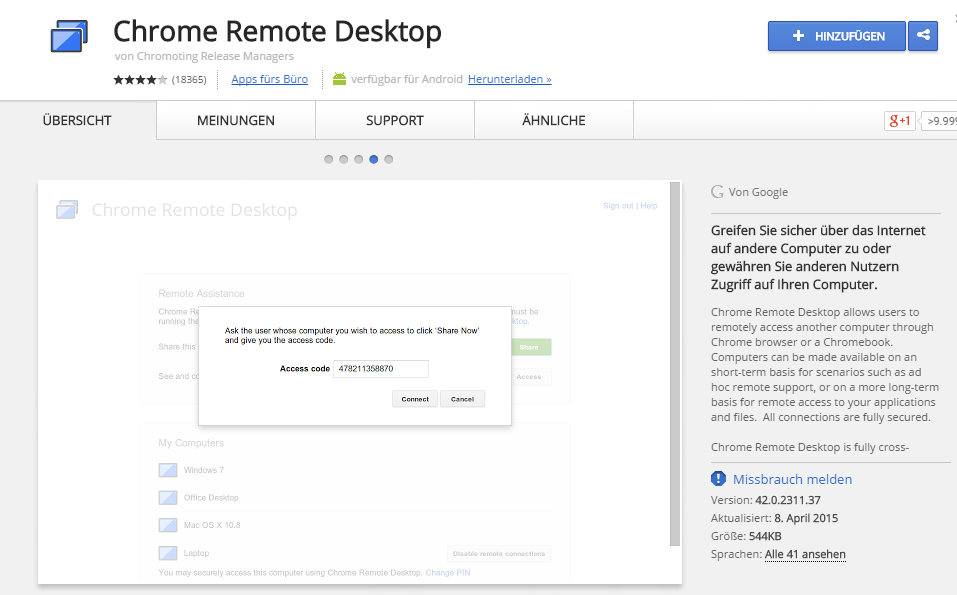
Task: Click Disable remote connections button
Action: 499,554
